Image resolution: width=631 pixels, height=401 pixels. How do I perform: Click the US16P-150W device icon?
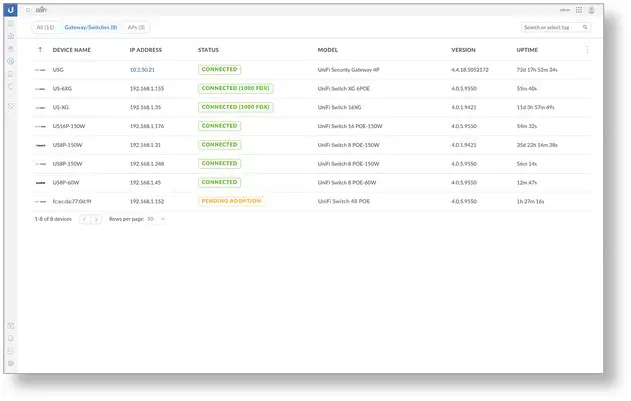pos(40,126)
